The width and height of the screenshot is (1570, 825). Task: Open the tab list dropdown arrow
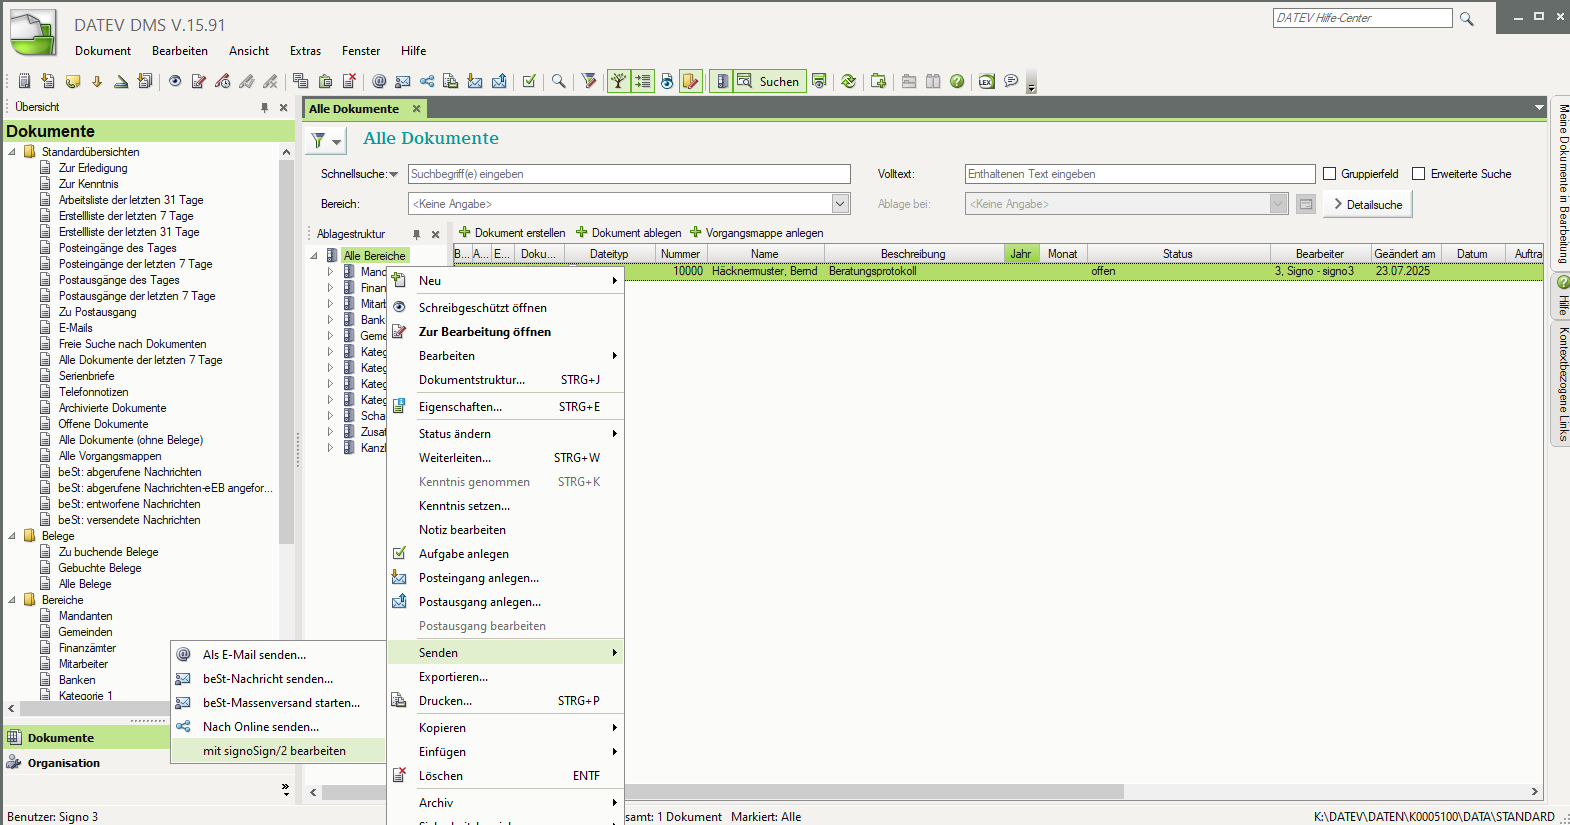click(x=1539, y=107)
